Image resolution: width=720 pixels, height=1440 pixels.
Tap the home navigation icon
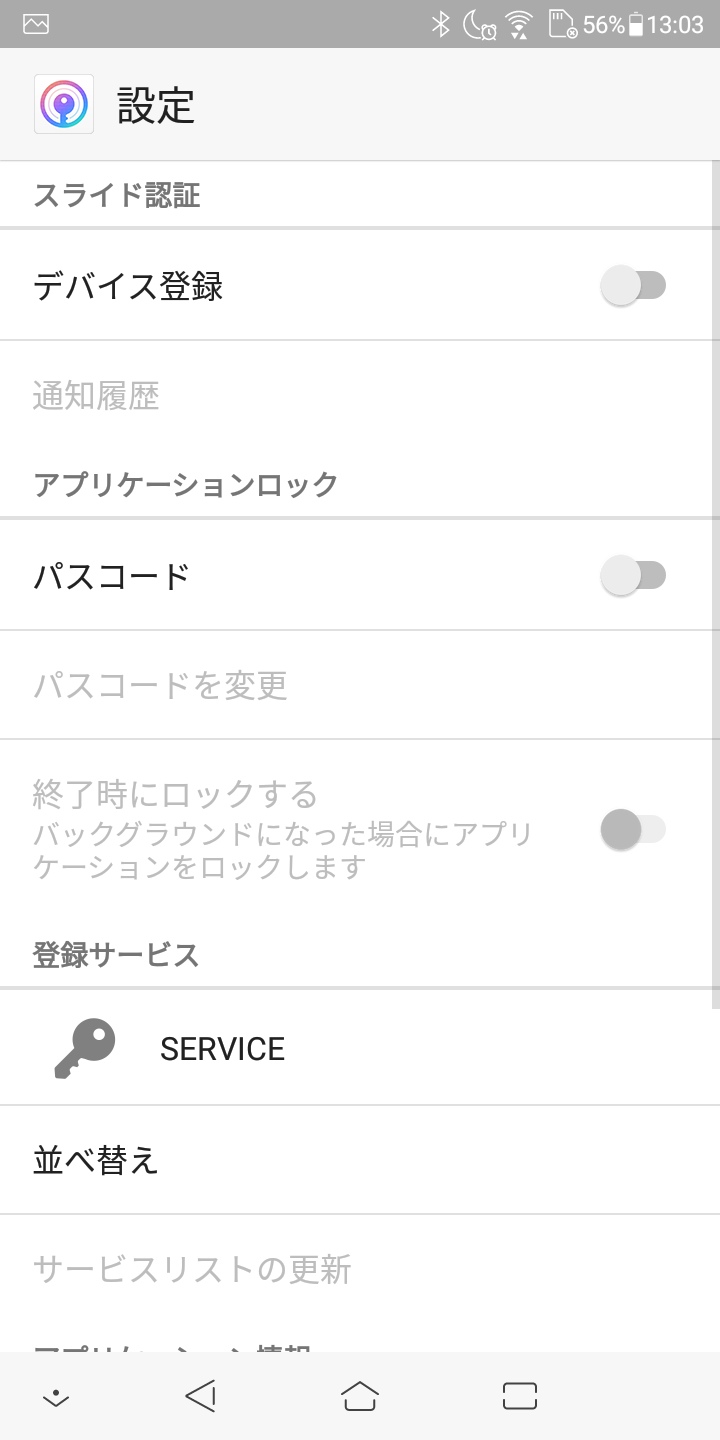[x=360, y=1396]
